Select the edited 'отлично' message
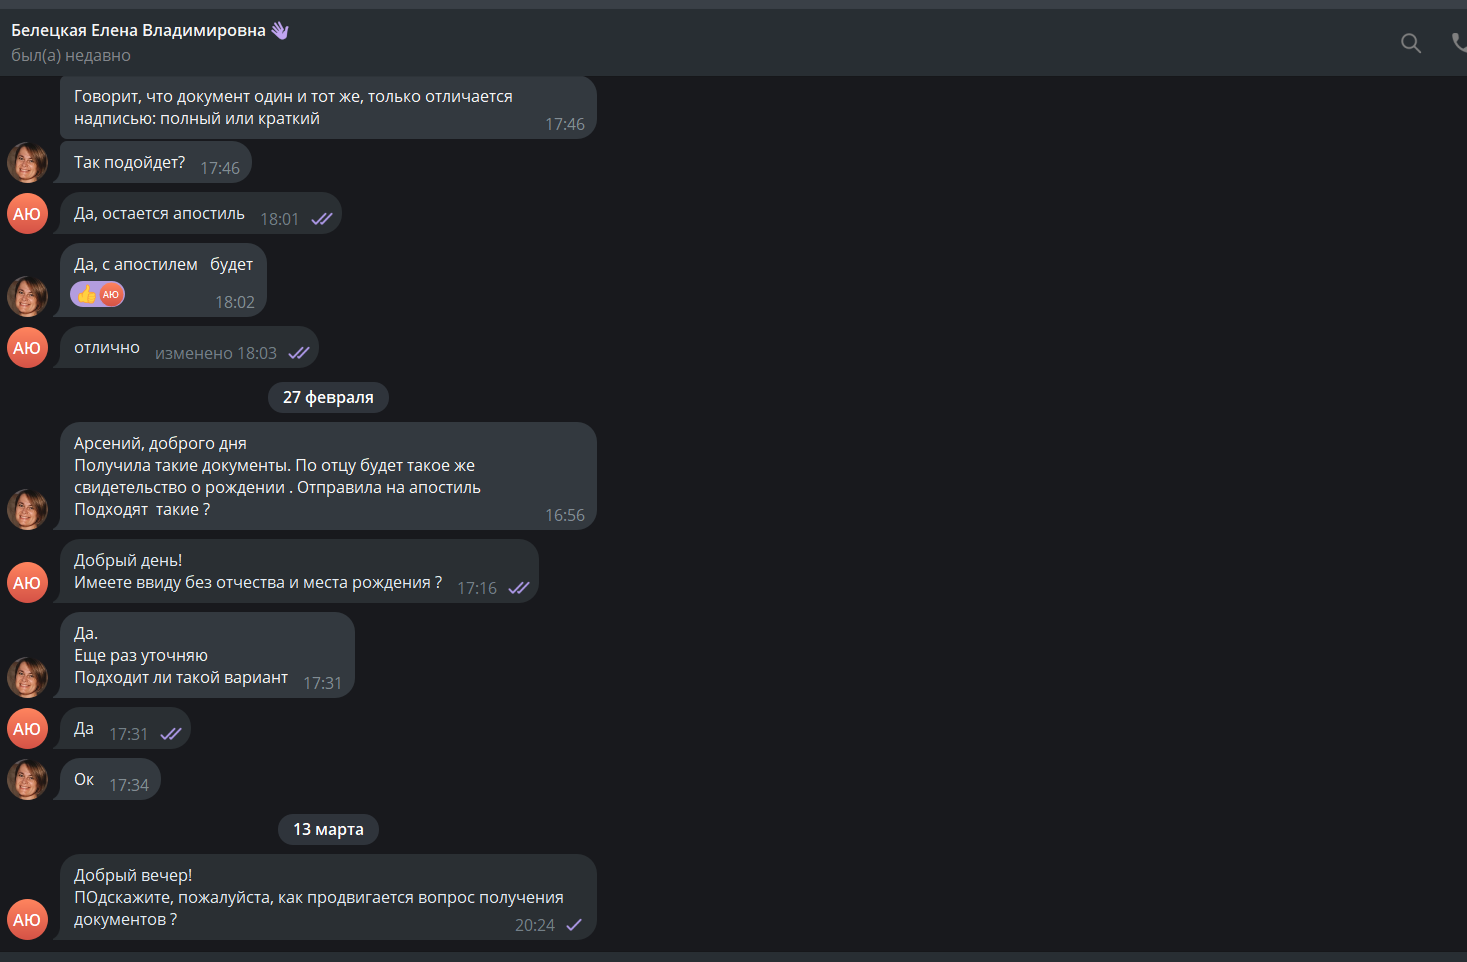1467x962 pixels. 189,348
